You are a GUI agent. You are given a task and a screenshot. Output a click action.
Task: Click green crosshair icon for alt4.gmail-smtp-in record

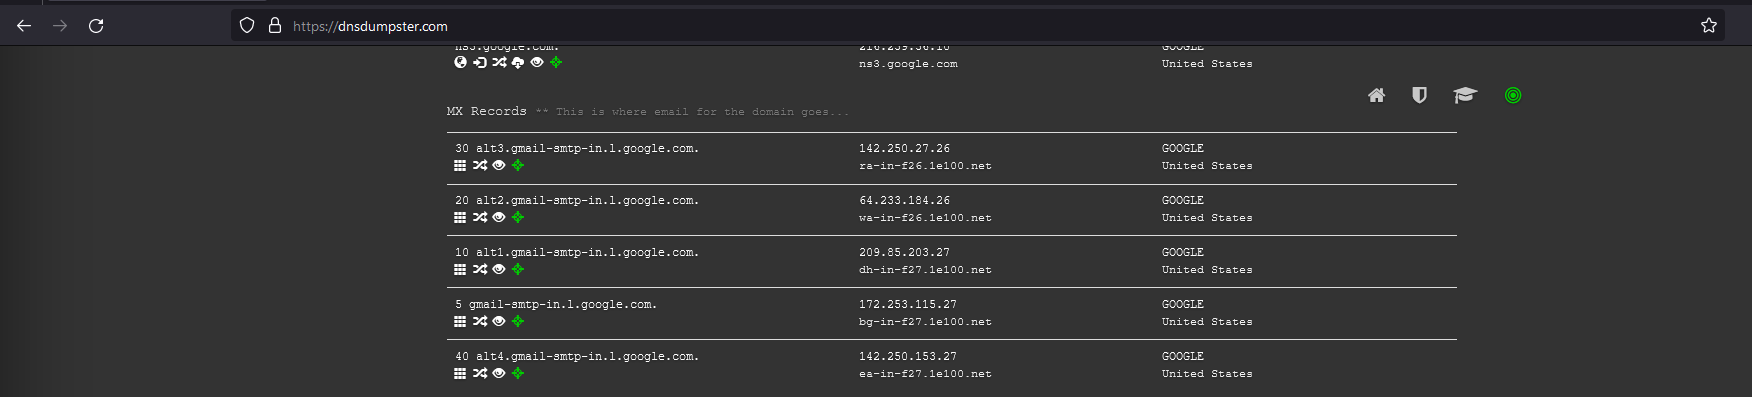click(518, 373)
